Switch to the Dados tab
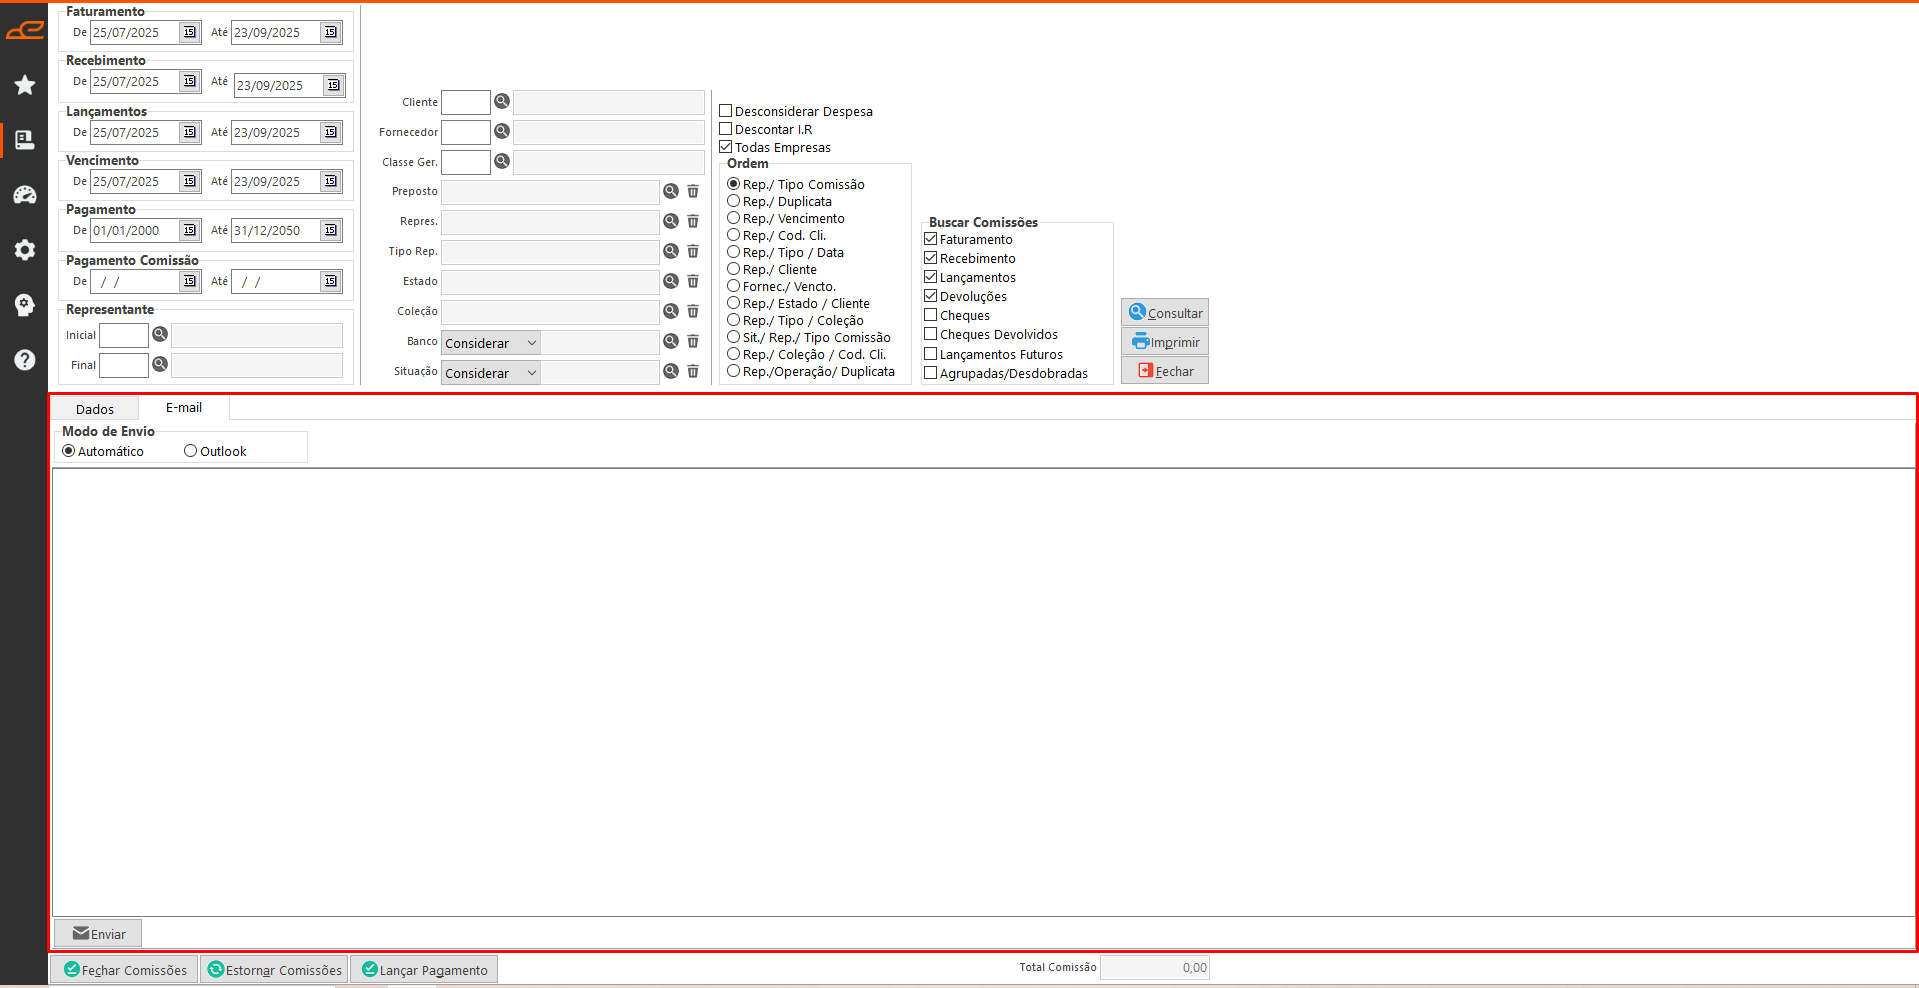The height and width of the screenshot is (988, 1919). pos(95,409)
